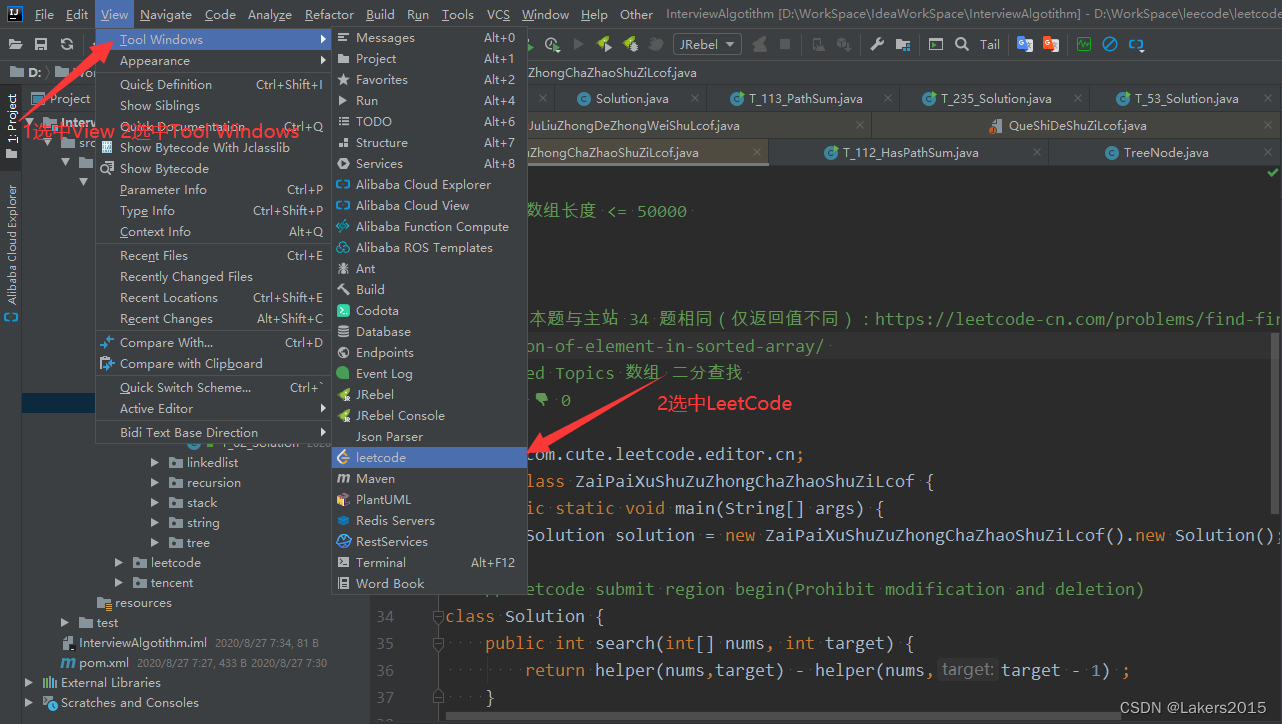Expand the string folder
The height and width of the screenshot is (724, 1282).
click(155, 523)
